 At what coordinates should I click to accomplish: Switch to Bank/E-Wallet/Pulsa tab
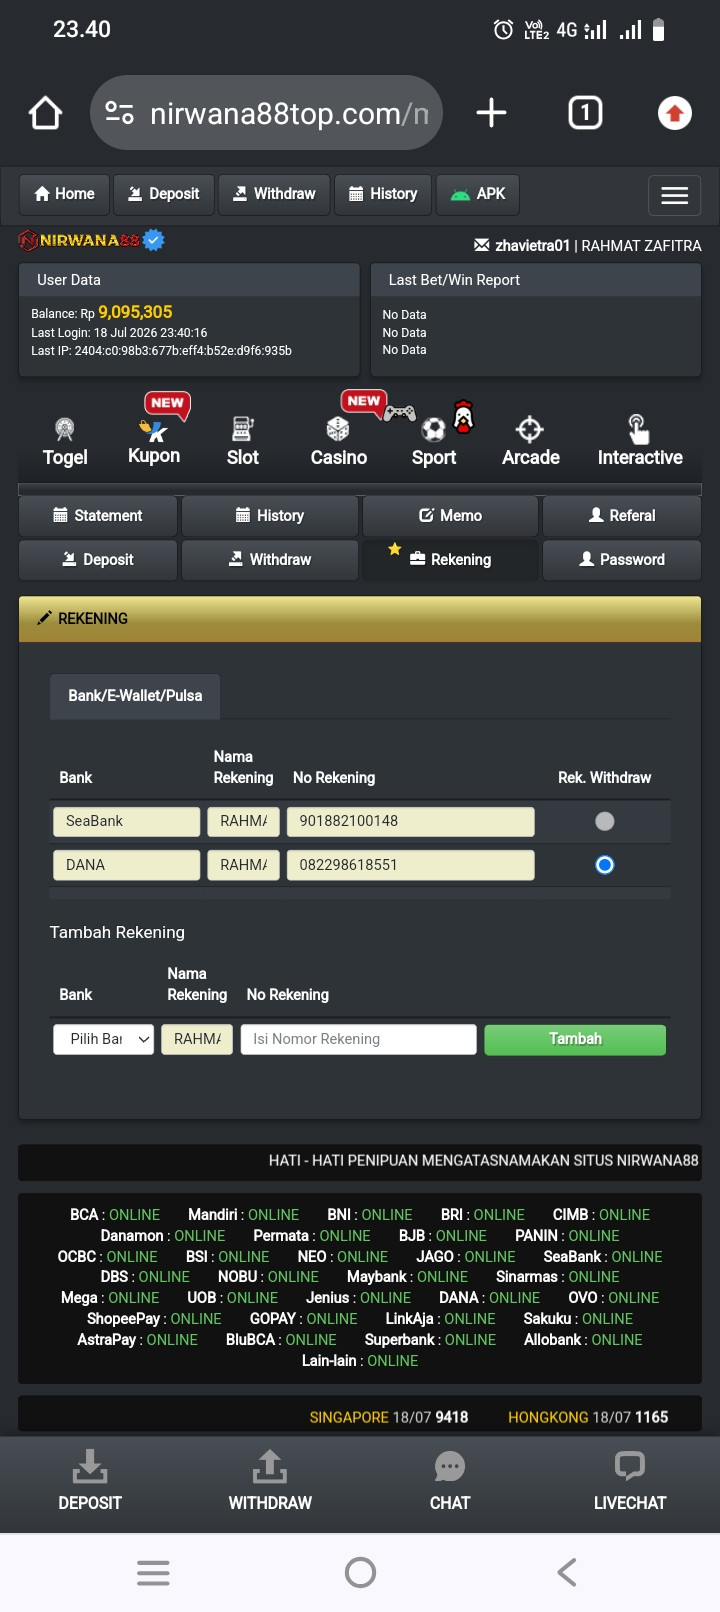pos(135,696)
